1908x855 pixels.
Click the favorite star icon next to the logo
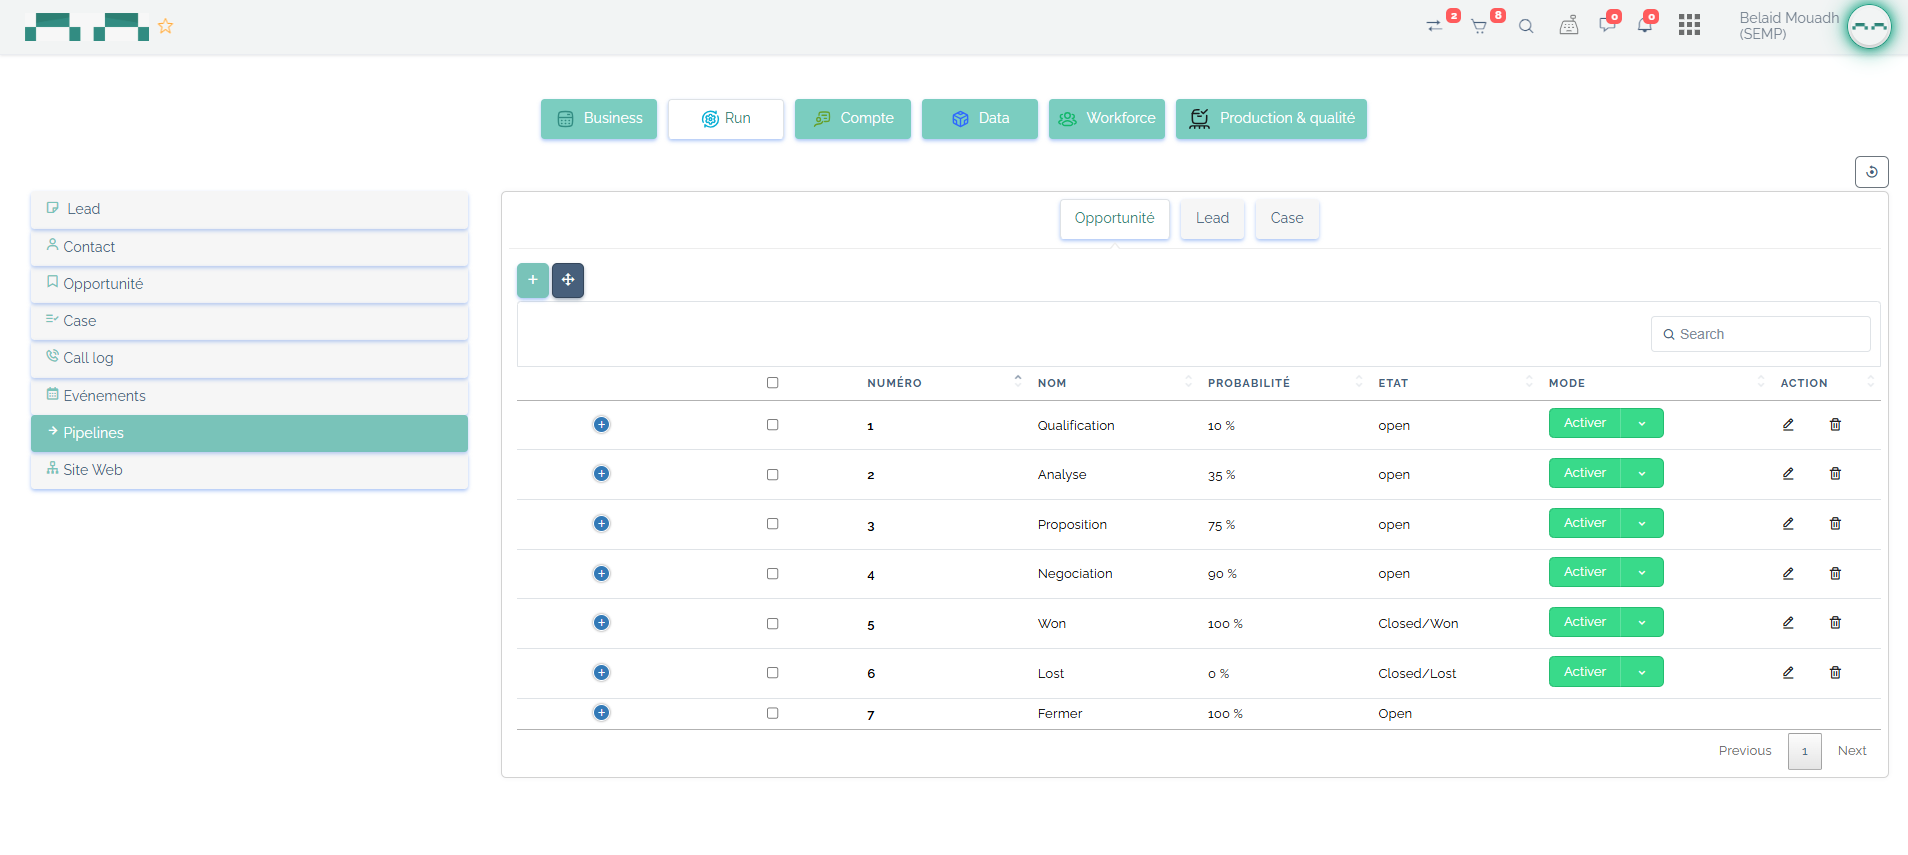click(166, 27)
